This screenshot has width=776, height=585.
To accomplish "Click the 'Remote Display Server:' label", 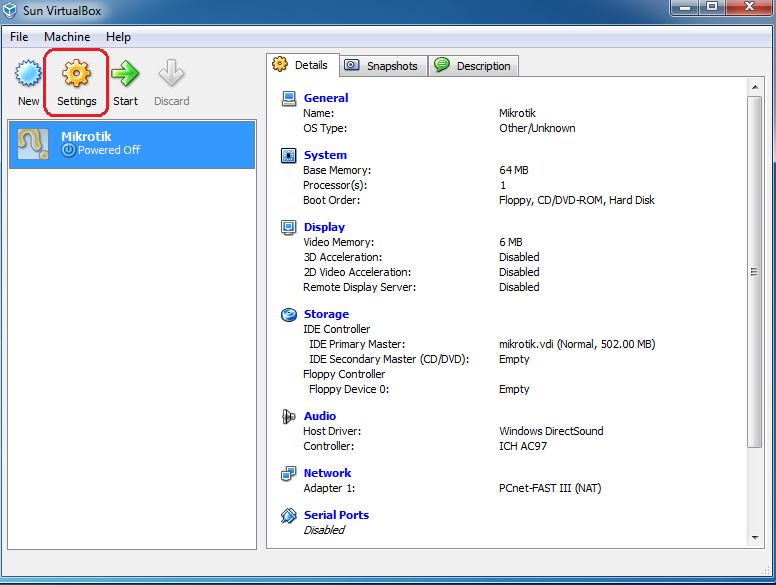I will coord(359,287).
